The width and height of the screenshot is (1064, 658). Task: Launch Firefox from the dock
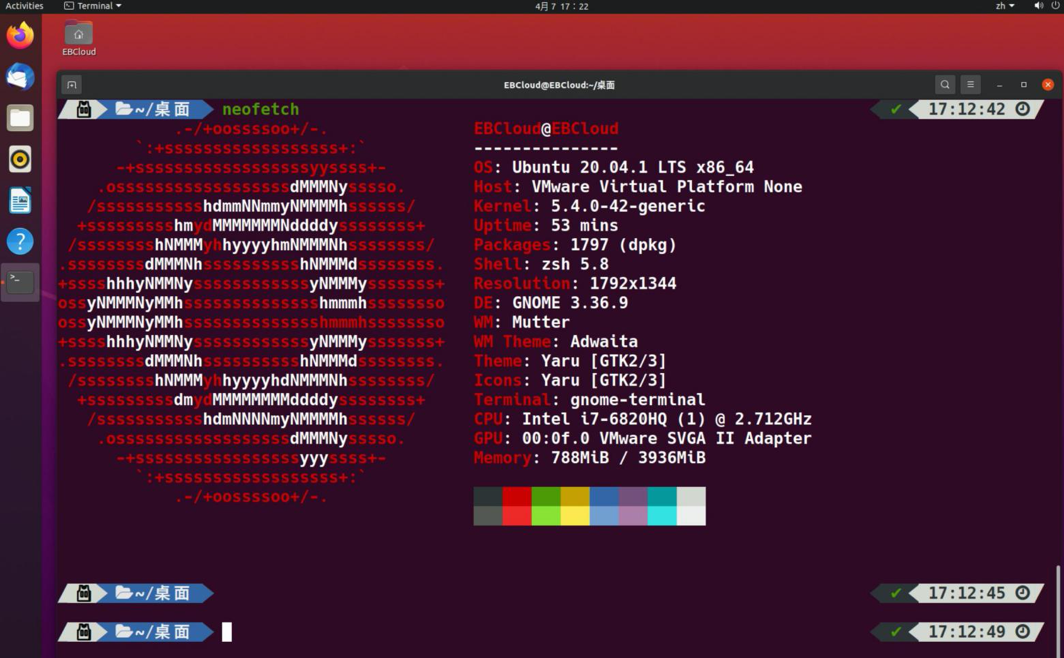pos(20,36)
